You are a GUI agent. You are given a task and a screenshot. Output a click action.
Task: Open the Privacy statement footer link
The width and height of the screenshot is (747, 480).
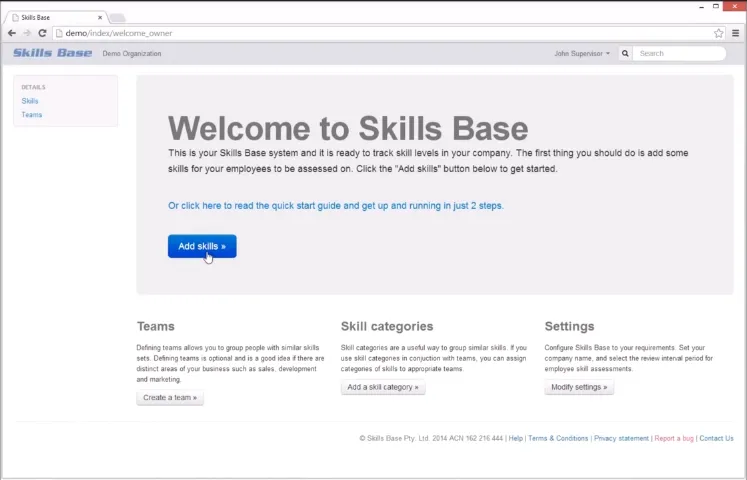click(621, 438)
